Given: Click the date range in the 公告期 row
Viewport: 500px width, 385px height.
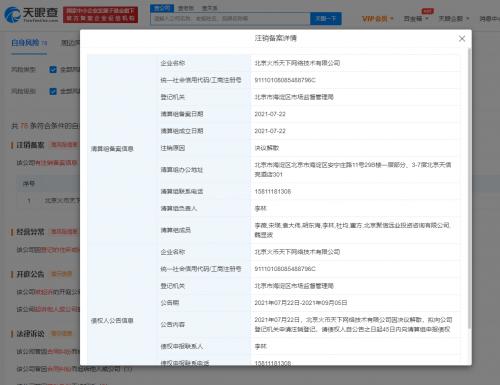Looking at the screenshot, I should pyautogui.click(x=301, y=303).
